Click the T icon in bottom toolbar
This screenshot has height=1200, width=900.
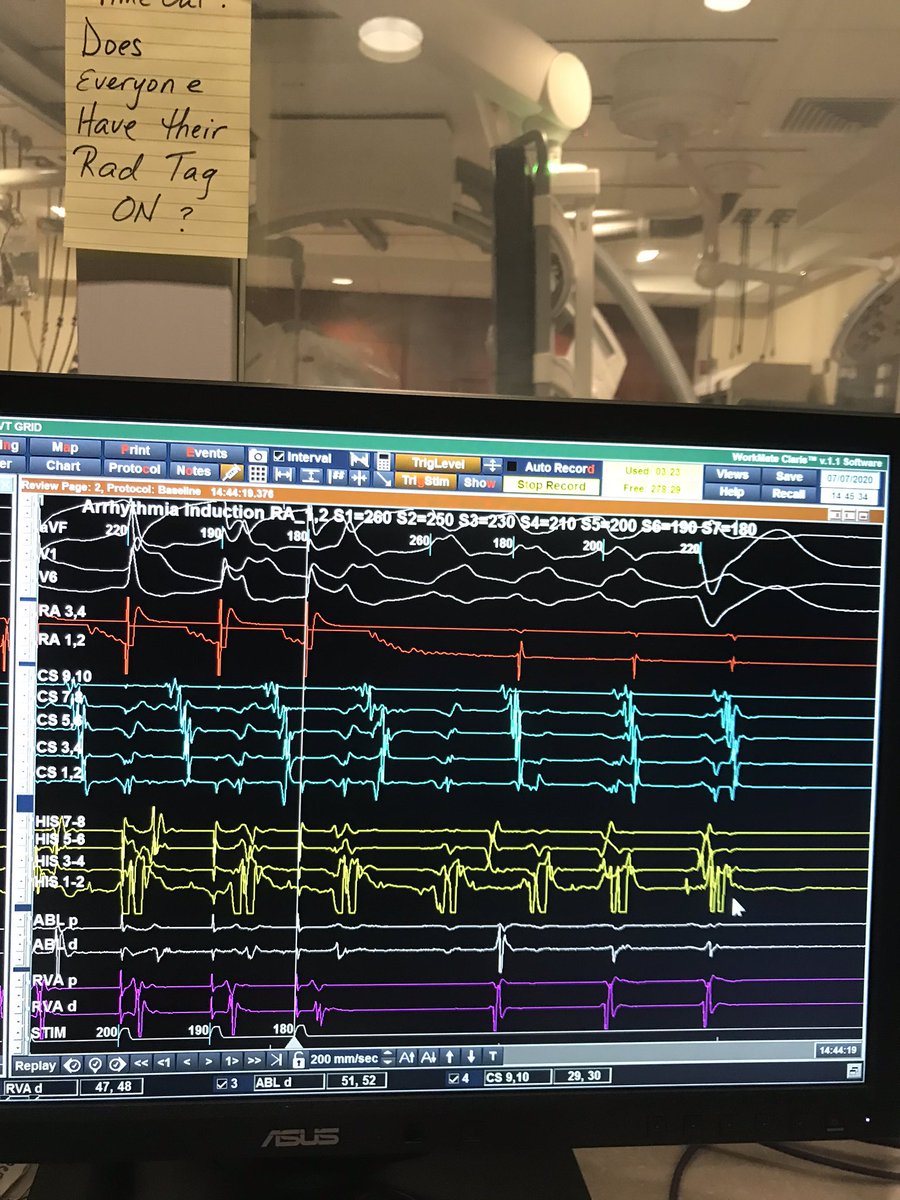click(x=493, y=1055)
